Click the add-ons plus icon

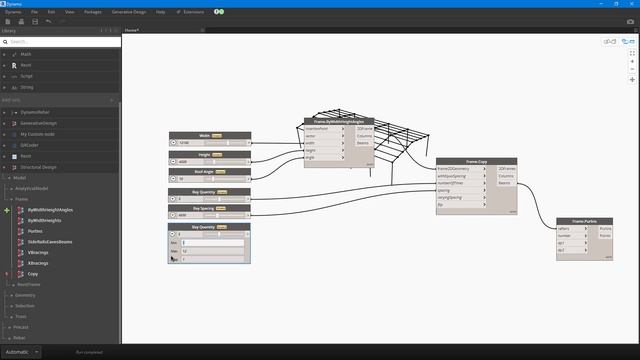coord(111,100)
